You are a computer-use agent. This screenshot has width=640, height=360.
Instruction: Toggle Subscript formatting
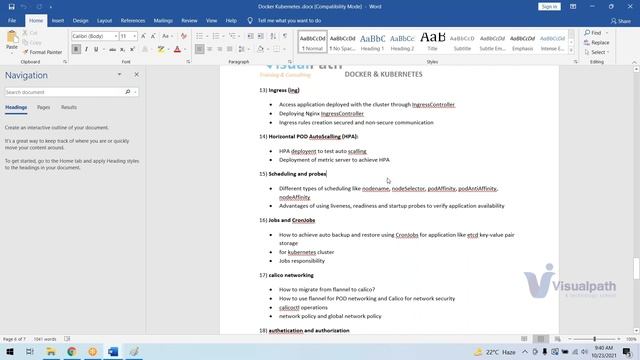point(122,49)
